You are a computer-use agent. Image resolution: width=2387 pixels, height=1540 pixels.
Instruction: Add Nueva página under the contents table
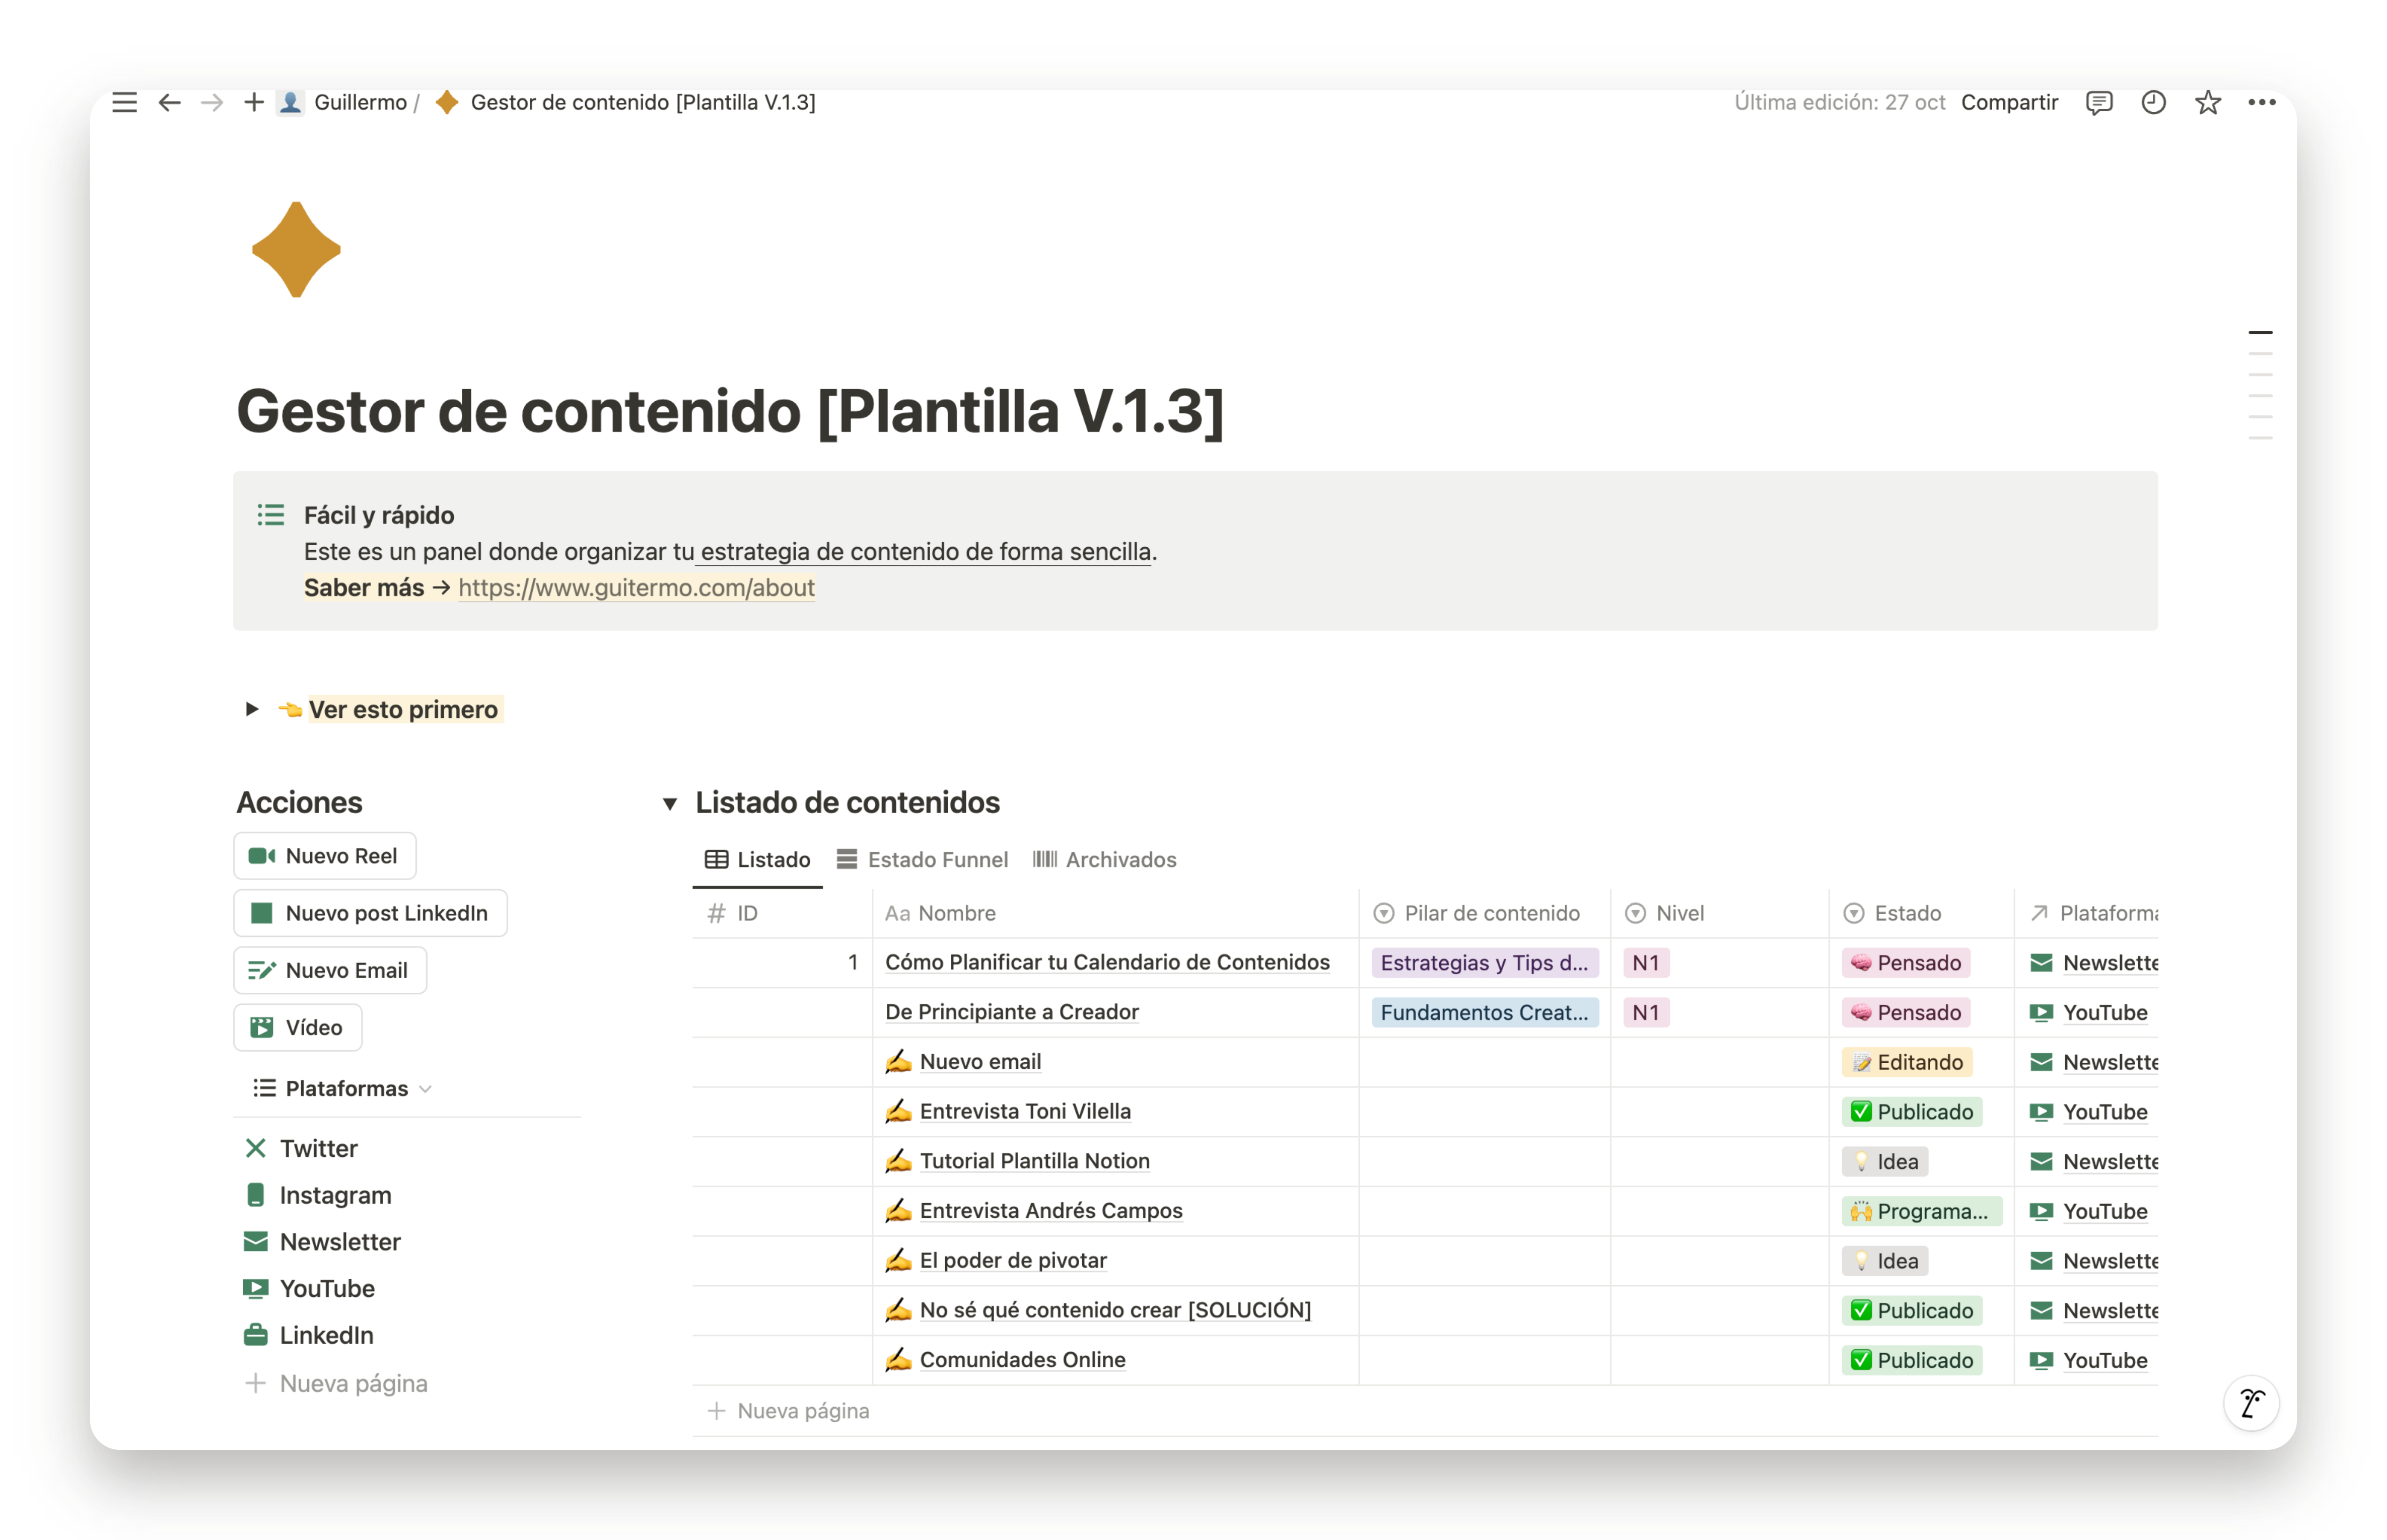pos(789,1410)
